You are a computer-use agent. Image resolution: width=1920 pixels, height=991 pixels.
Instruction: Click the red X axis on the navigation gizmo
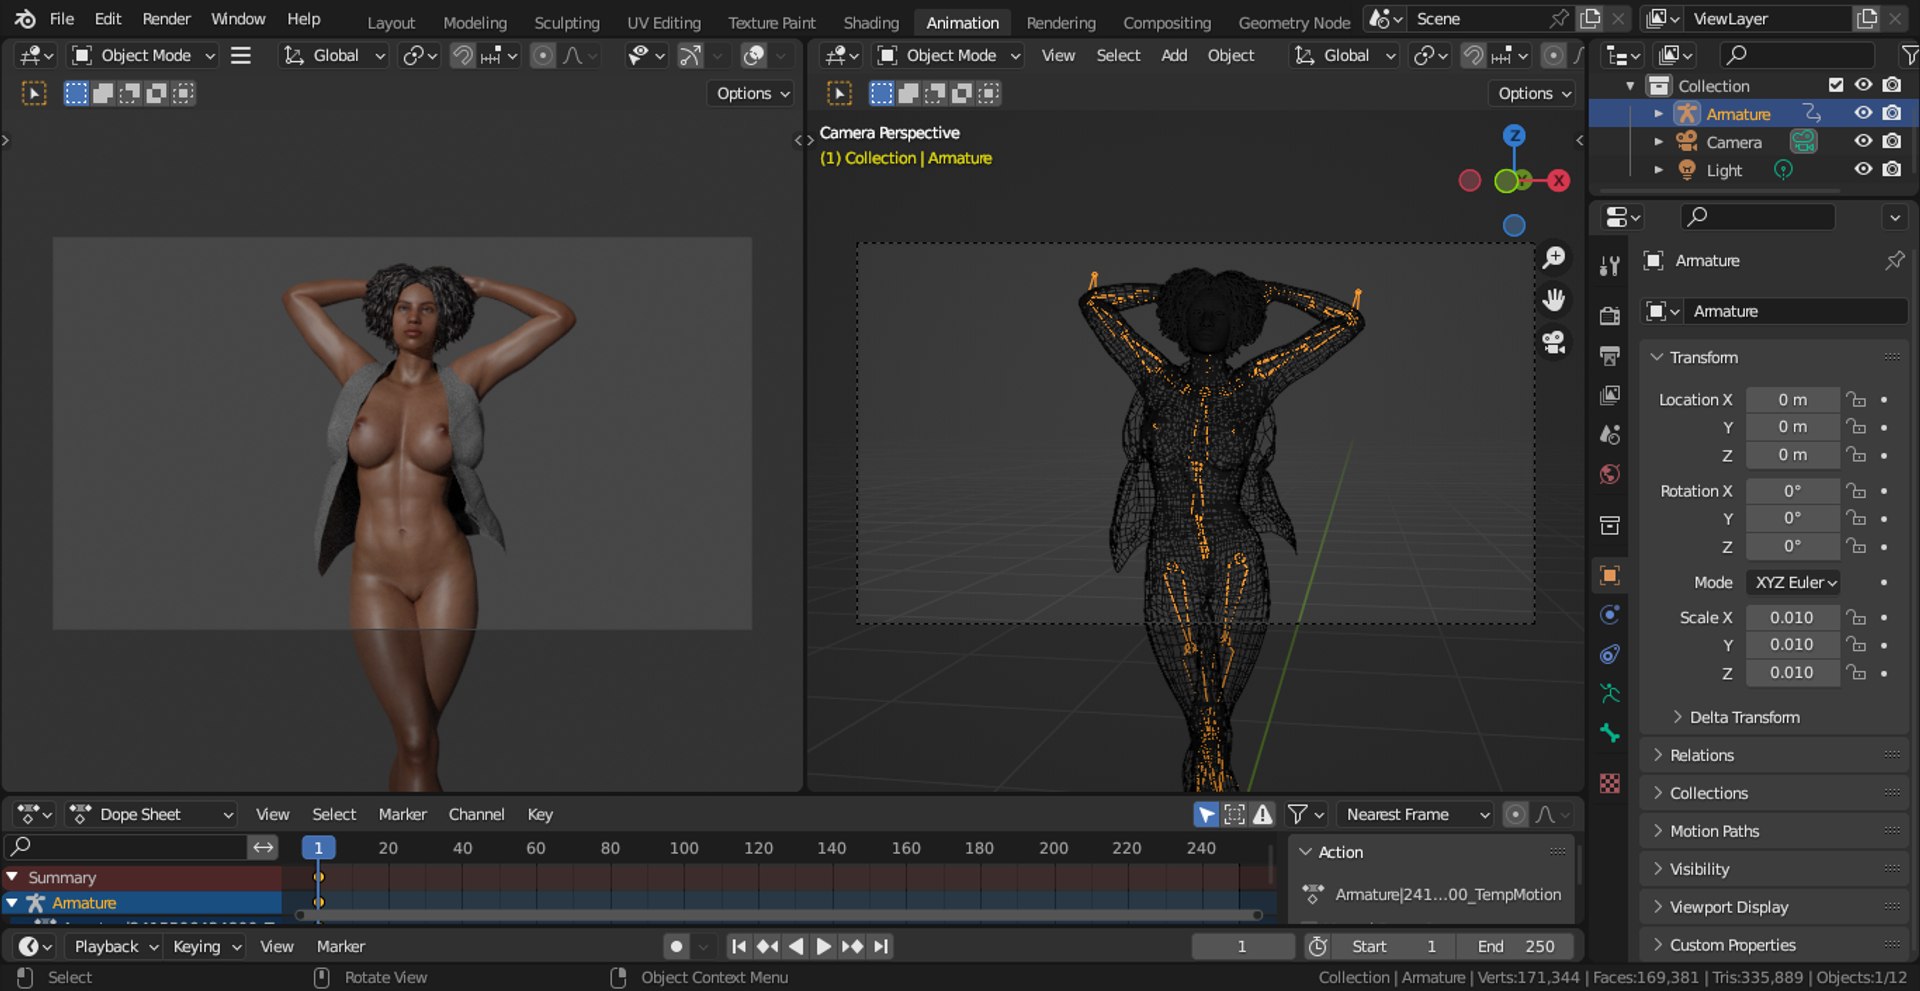1558,181
